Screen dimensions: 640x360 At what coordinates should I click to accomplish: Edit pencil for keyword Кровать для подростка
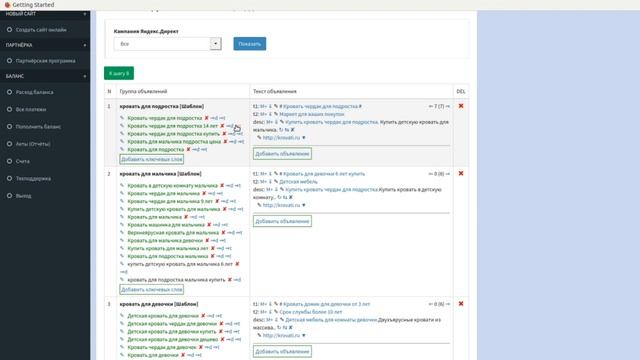[122, 149]
